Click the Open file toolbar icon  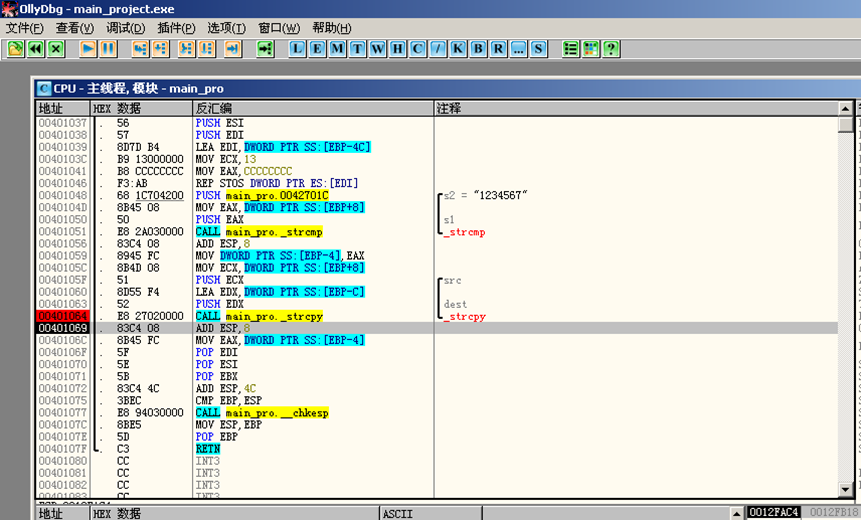[15, 48]
